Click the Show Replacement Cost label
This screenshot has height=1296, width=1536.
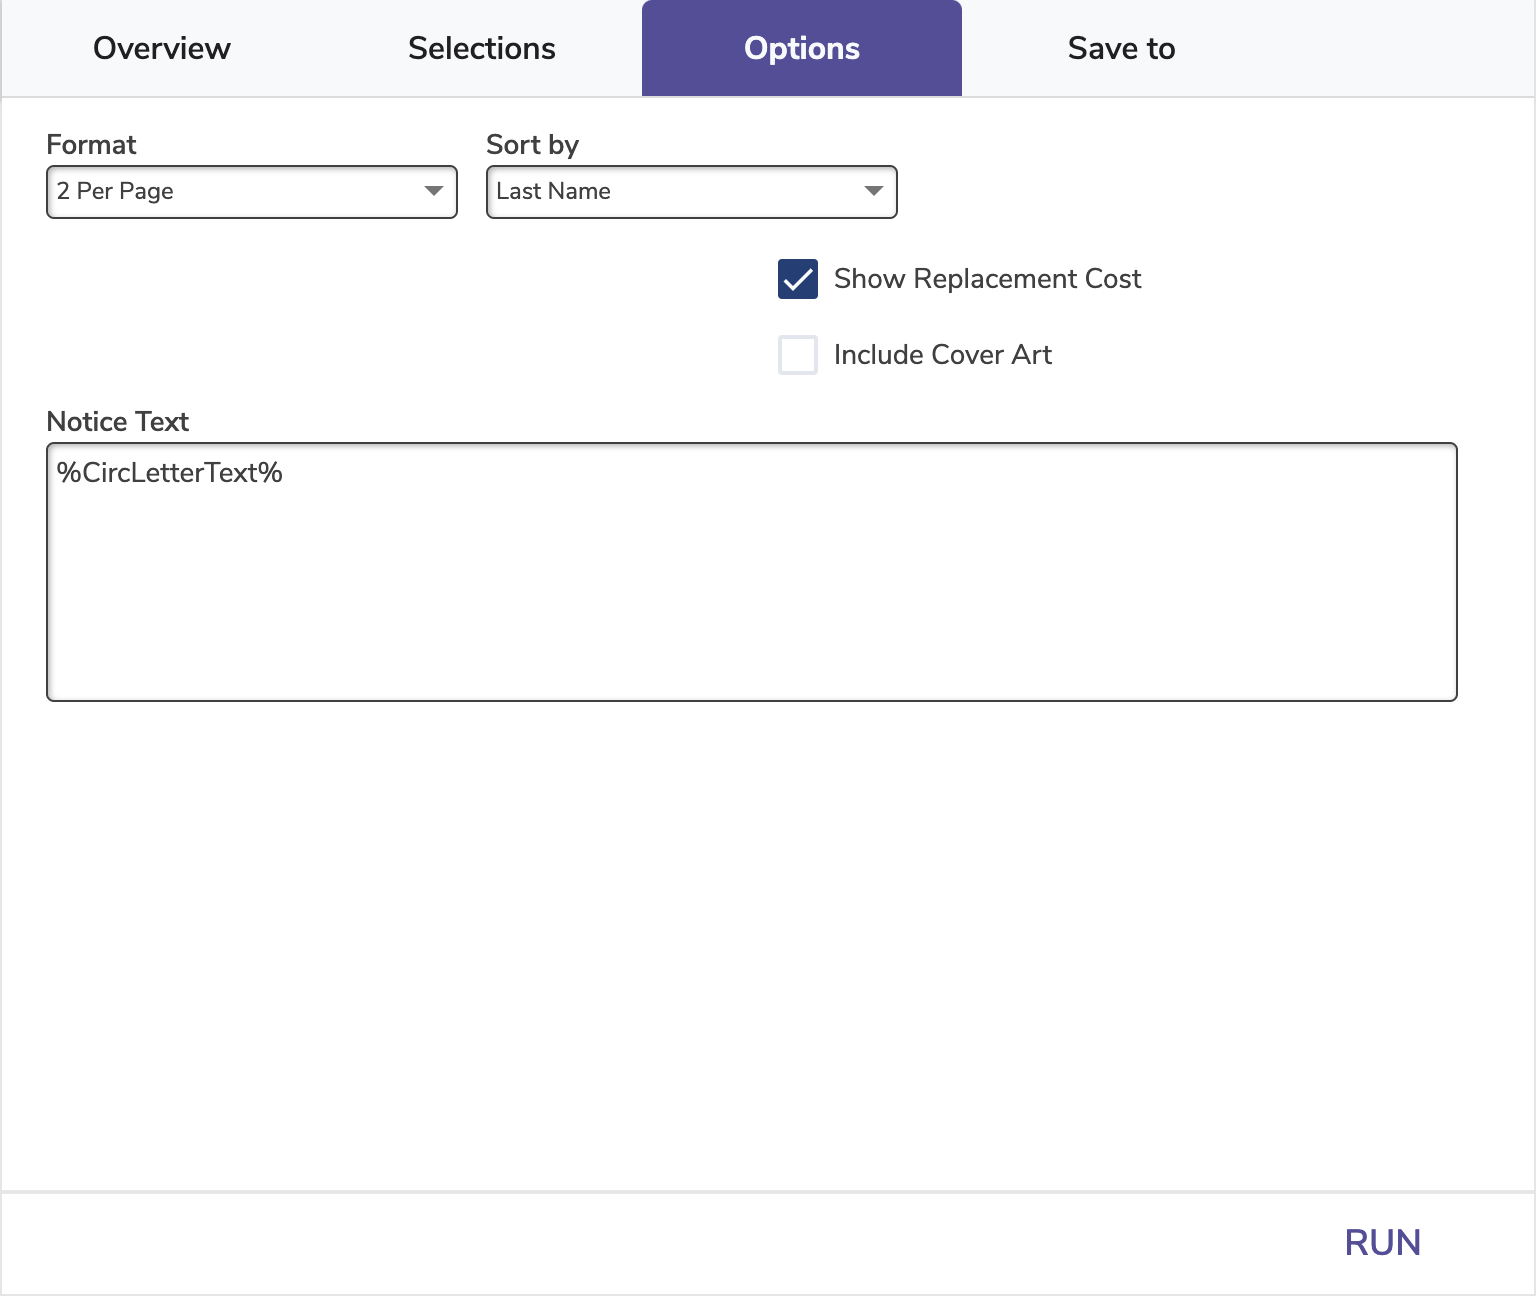pos(987,279)
